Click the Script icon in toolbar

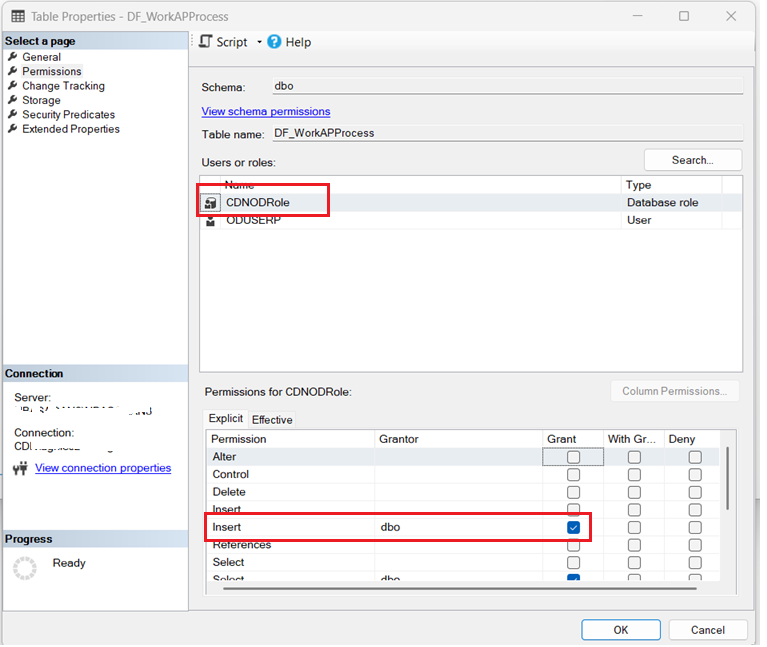point(206,42)
